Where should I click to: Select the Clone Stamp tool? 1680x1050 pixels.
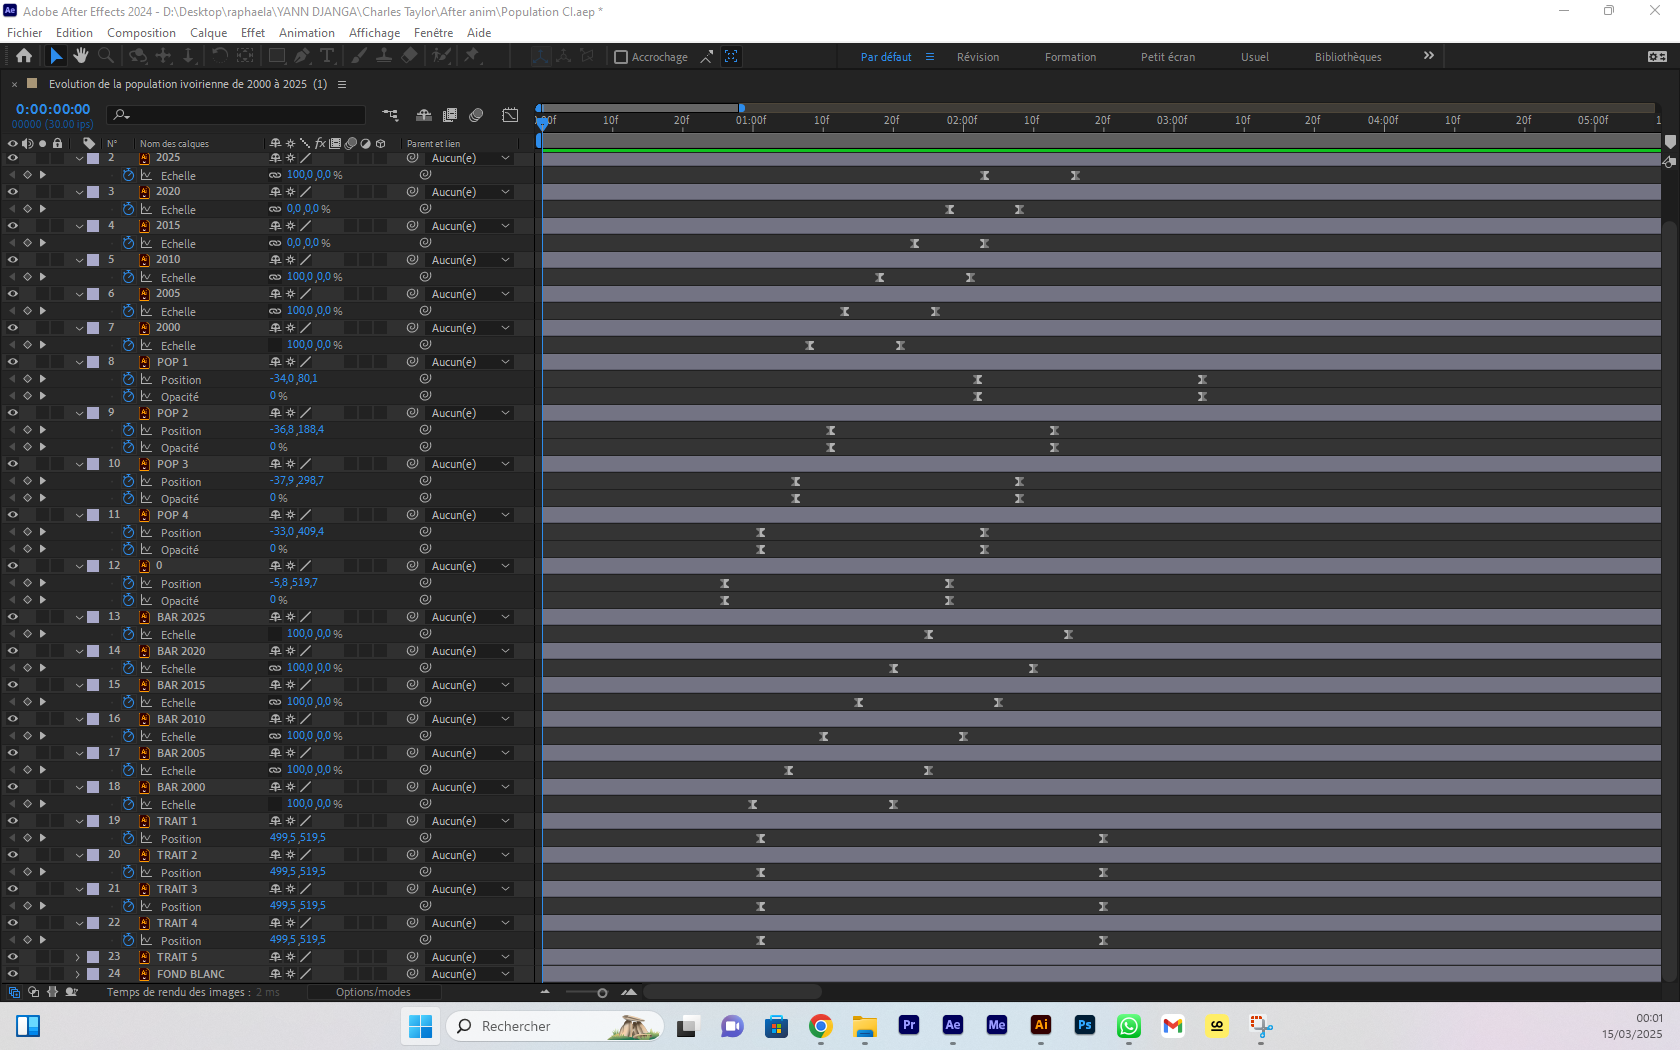click(x=383, y=56)
